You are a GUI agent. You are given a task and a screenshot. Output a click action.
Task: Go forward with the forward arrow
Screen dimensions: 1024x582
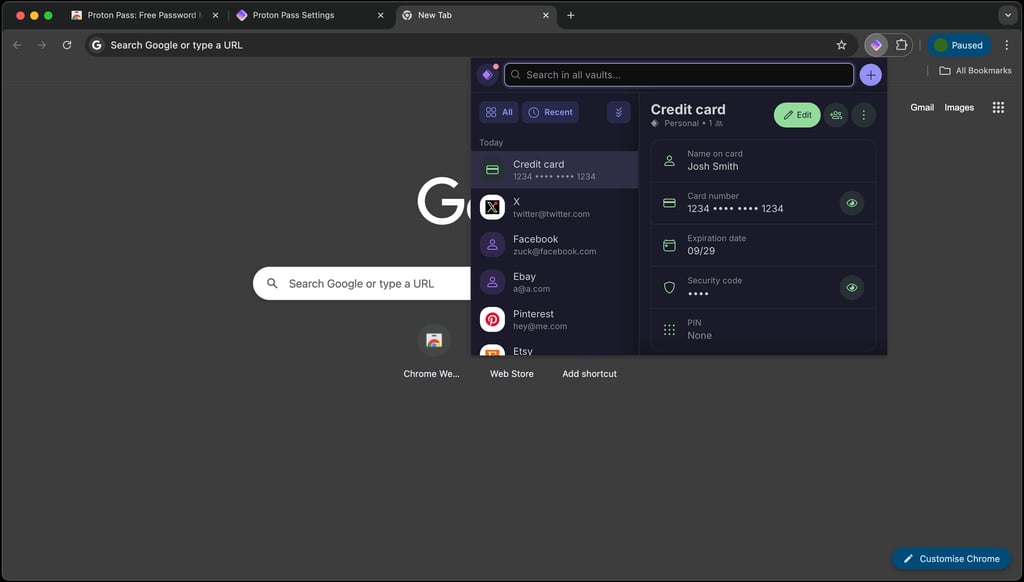click(42, 45)
